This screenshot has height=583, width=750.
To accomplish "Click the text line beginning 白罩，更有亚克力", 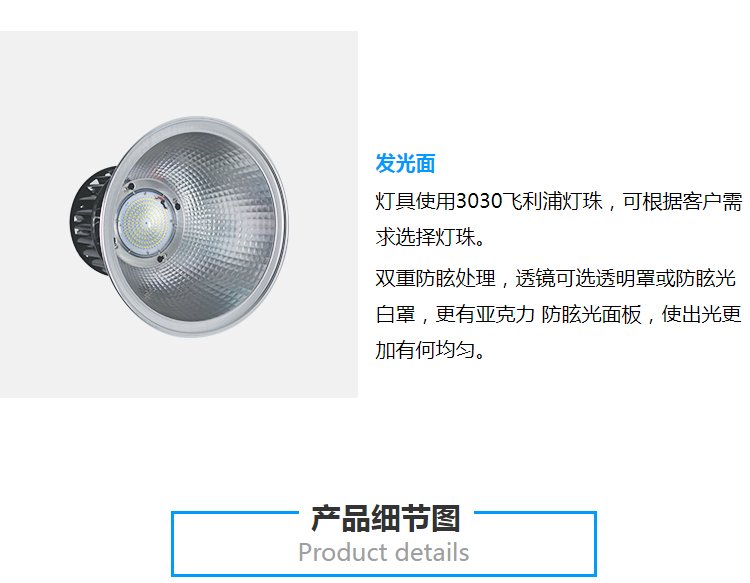I will click(559, 314).
